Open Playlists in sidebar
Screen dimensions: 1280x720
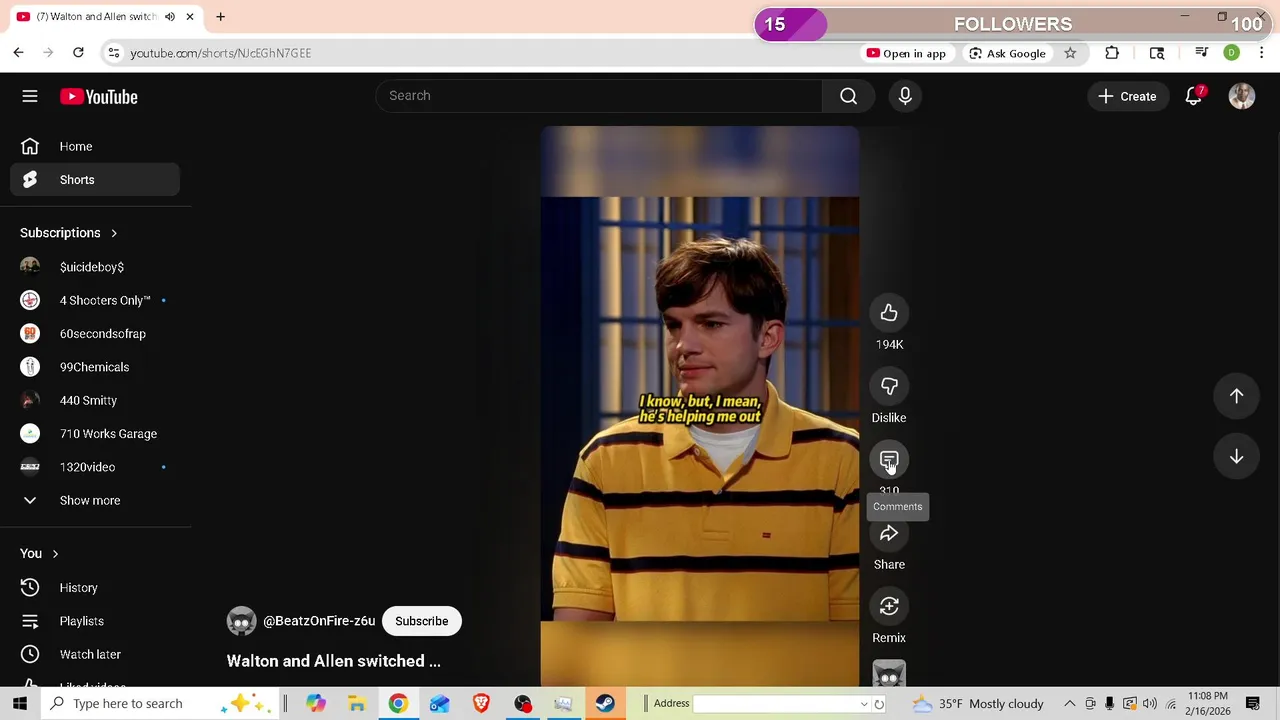[95, 621]
